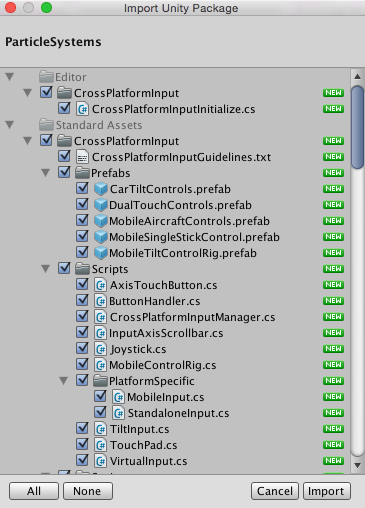Select all items with All button
Image resolution: width=365 pixels, height=508 pixels.
pyautogui.click(x=34, y=491)
